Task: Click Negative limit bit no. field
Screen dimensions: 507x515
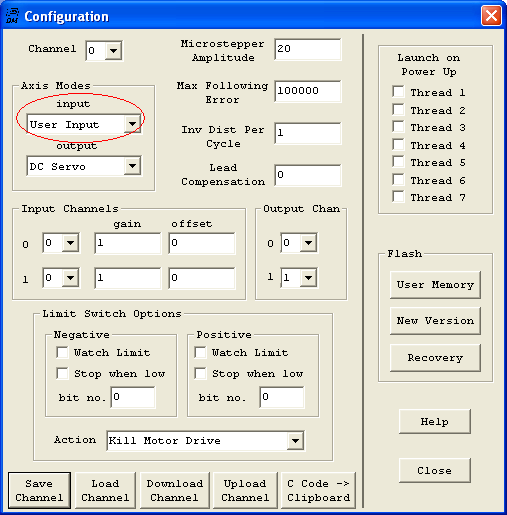Action: (133, 397)
